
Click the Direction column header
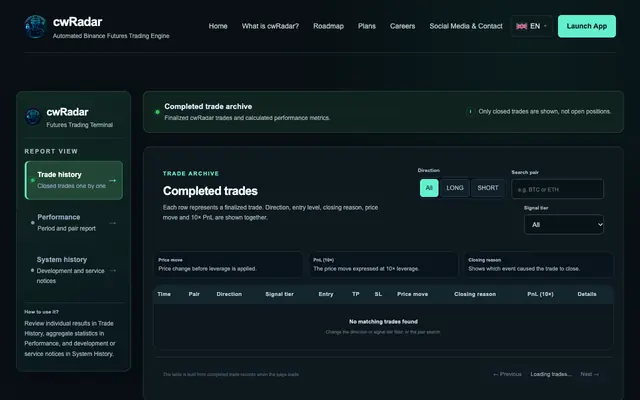229,294
